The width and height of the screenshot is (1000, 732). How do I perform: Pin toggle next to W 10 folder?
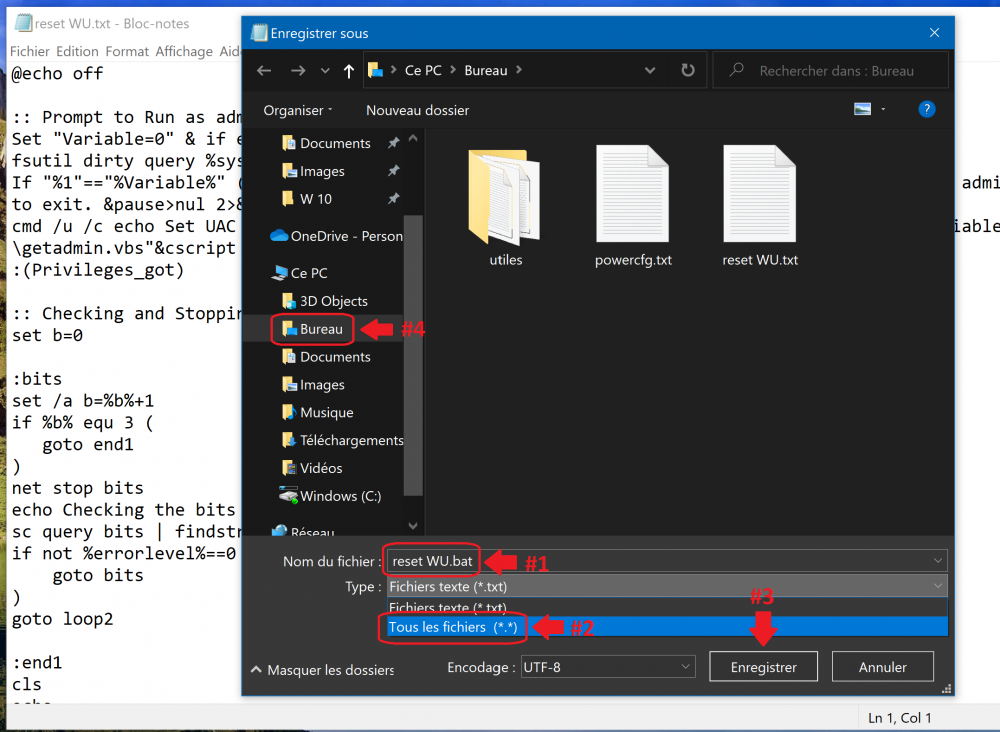pyautogui.click(x=394, y=199)
